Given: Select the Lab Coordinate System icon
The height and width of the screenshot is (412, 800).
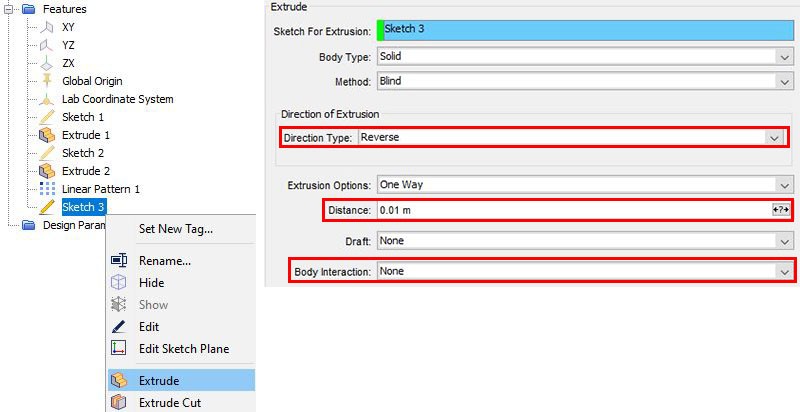Looking at the screenshot, I should tap(46, 99).
